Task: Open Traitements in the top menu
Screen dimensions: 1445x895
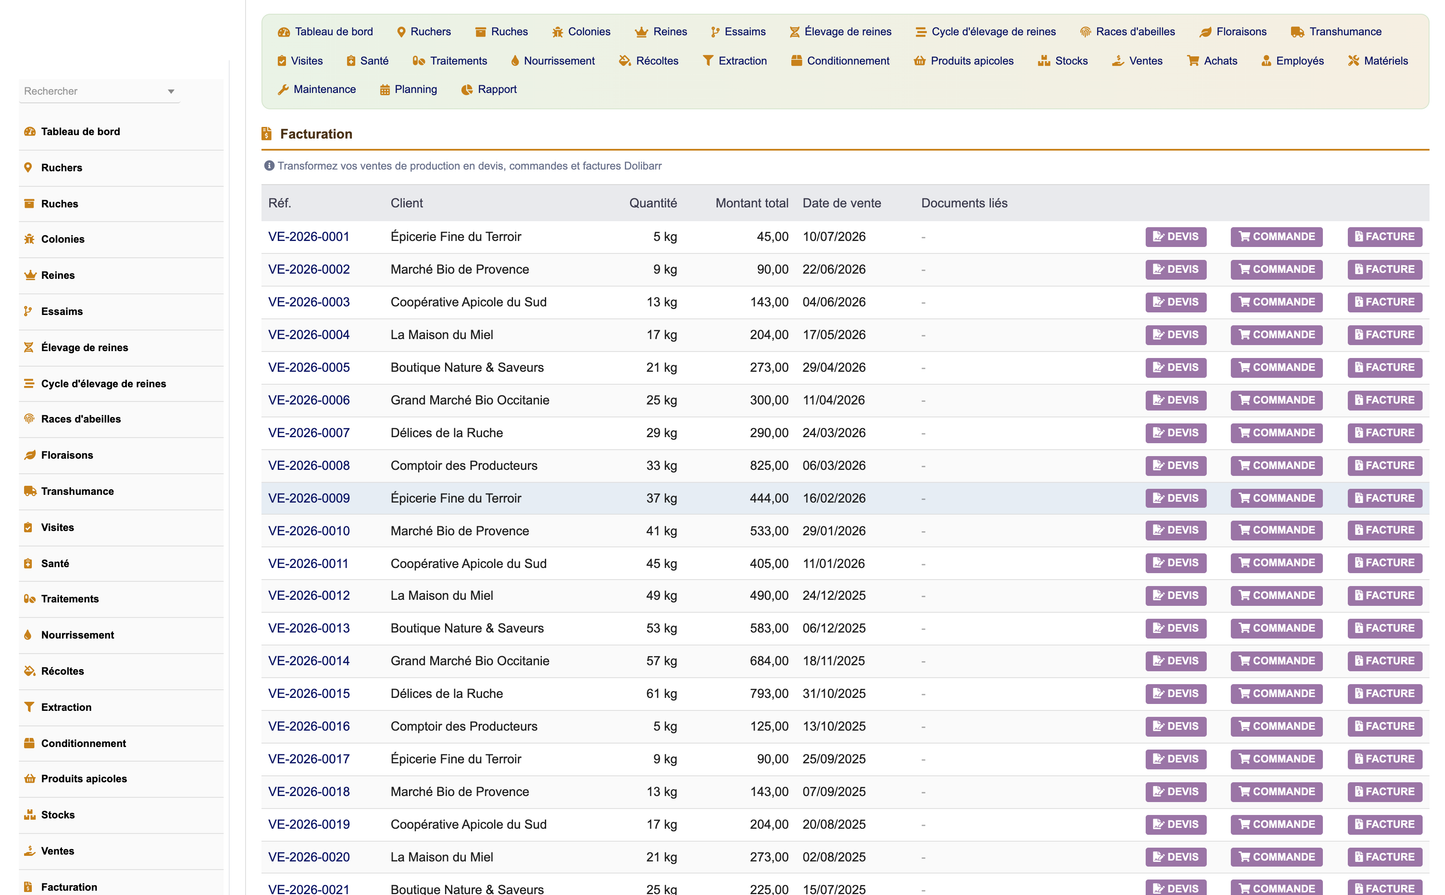Action: [449, 61]
